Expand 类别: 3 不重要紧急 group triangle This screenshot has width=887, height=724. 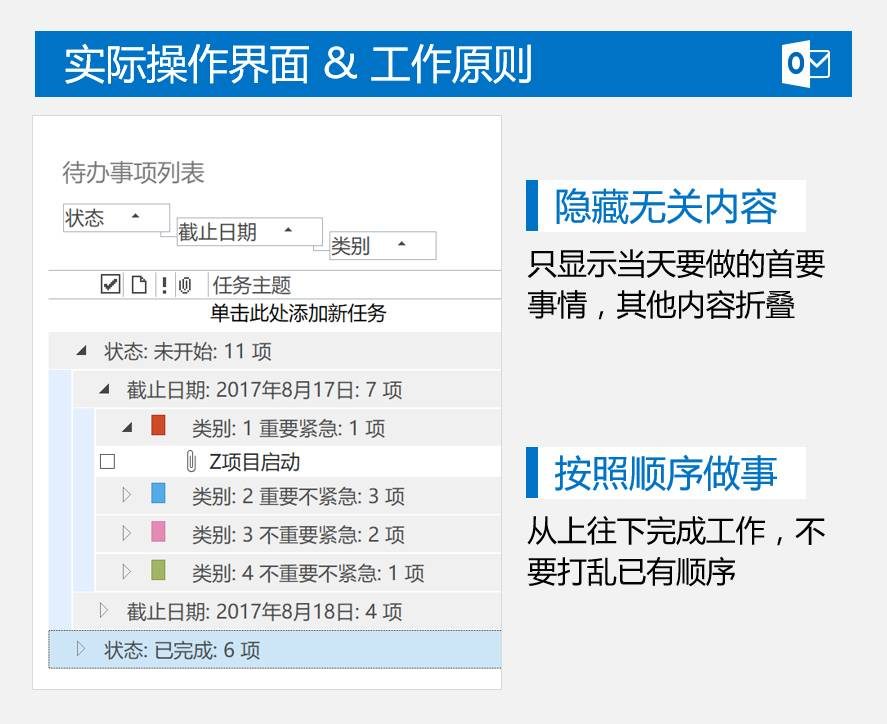pos(127,533)
